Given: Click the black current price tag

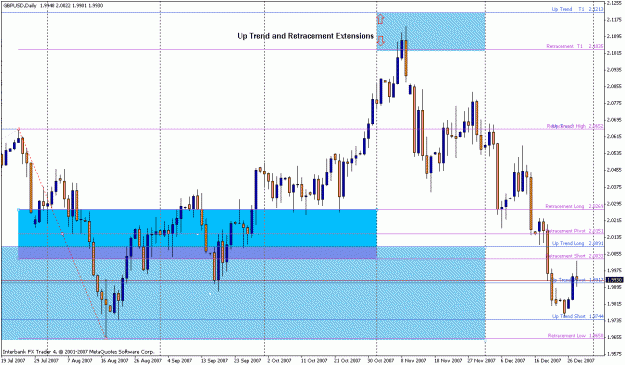Looking at the screenshot, I should coord(614,280).
